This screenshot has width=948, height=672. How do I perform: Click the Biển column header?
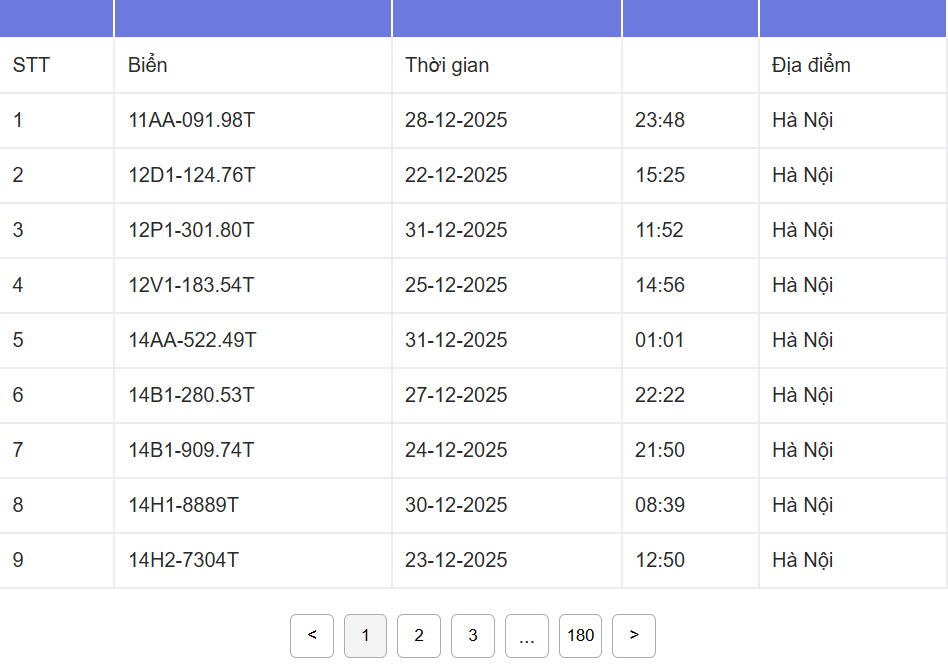tap(148, 66)
